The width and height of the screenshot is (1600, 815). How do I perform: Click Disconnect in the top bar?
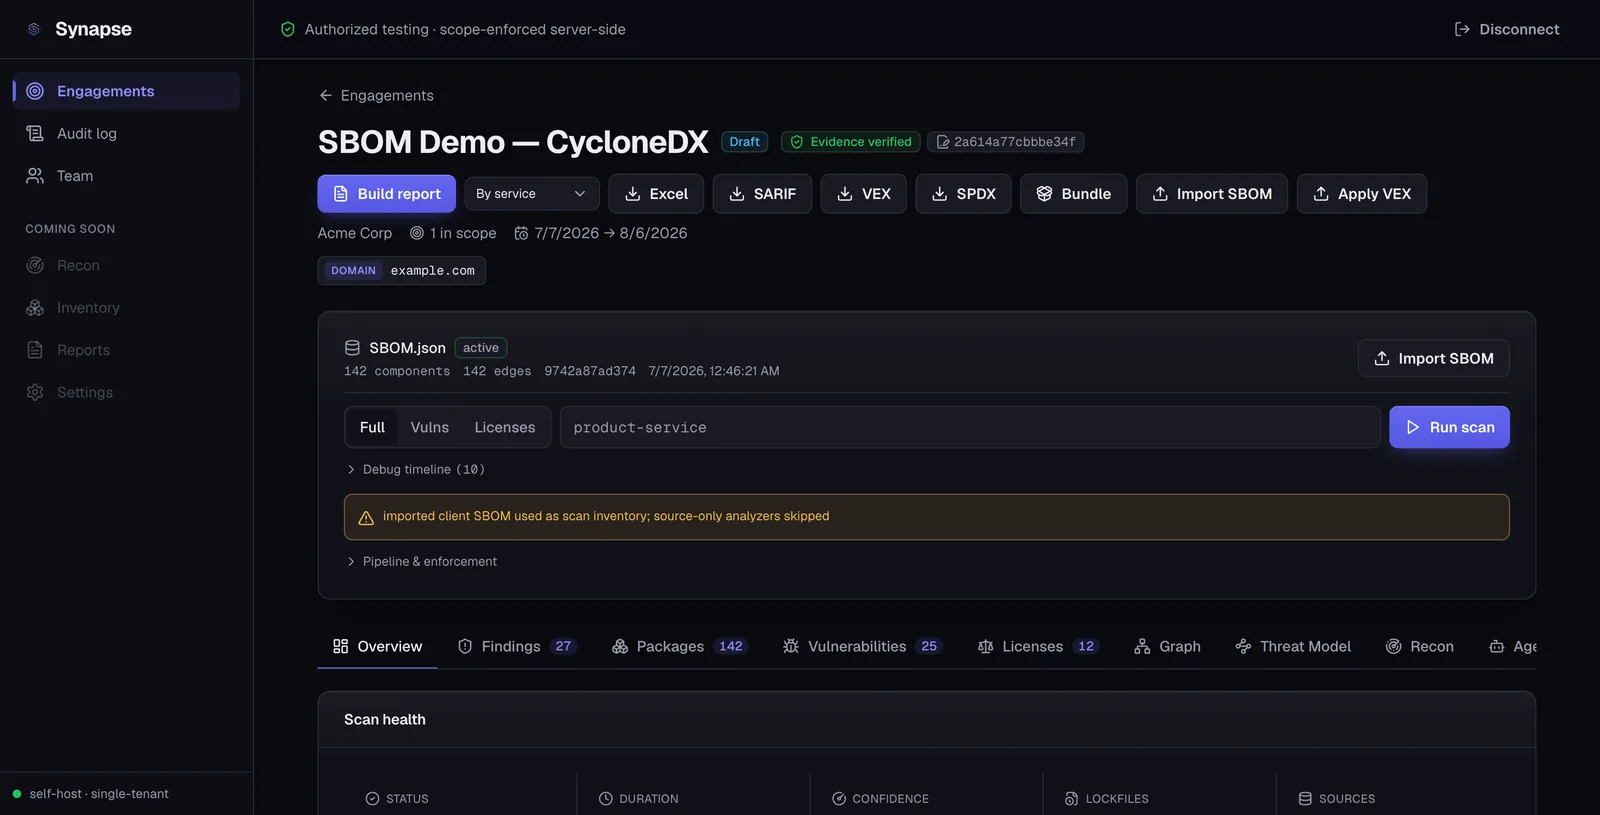pyautogui.click(x=1507, y=30)
